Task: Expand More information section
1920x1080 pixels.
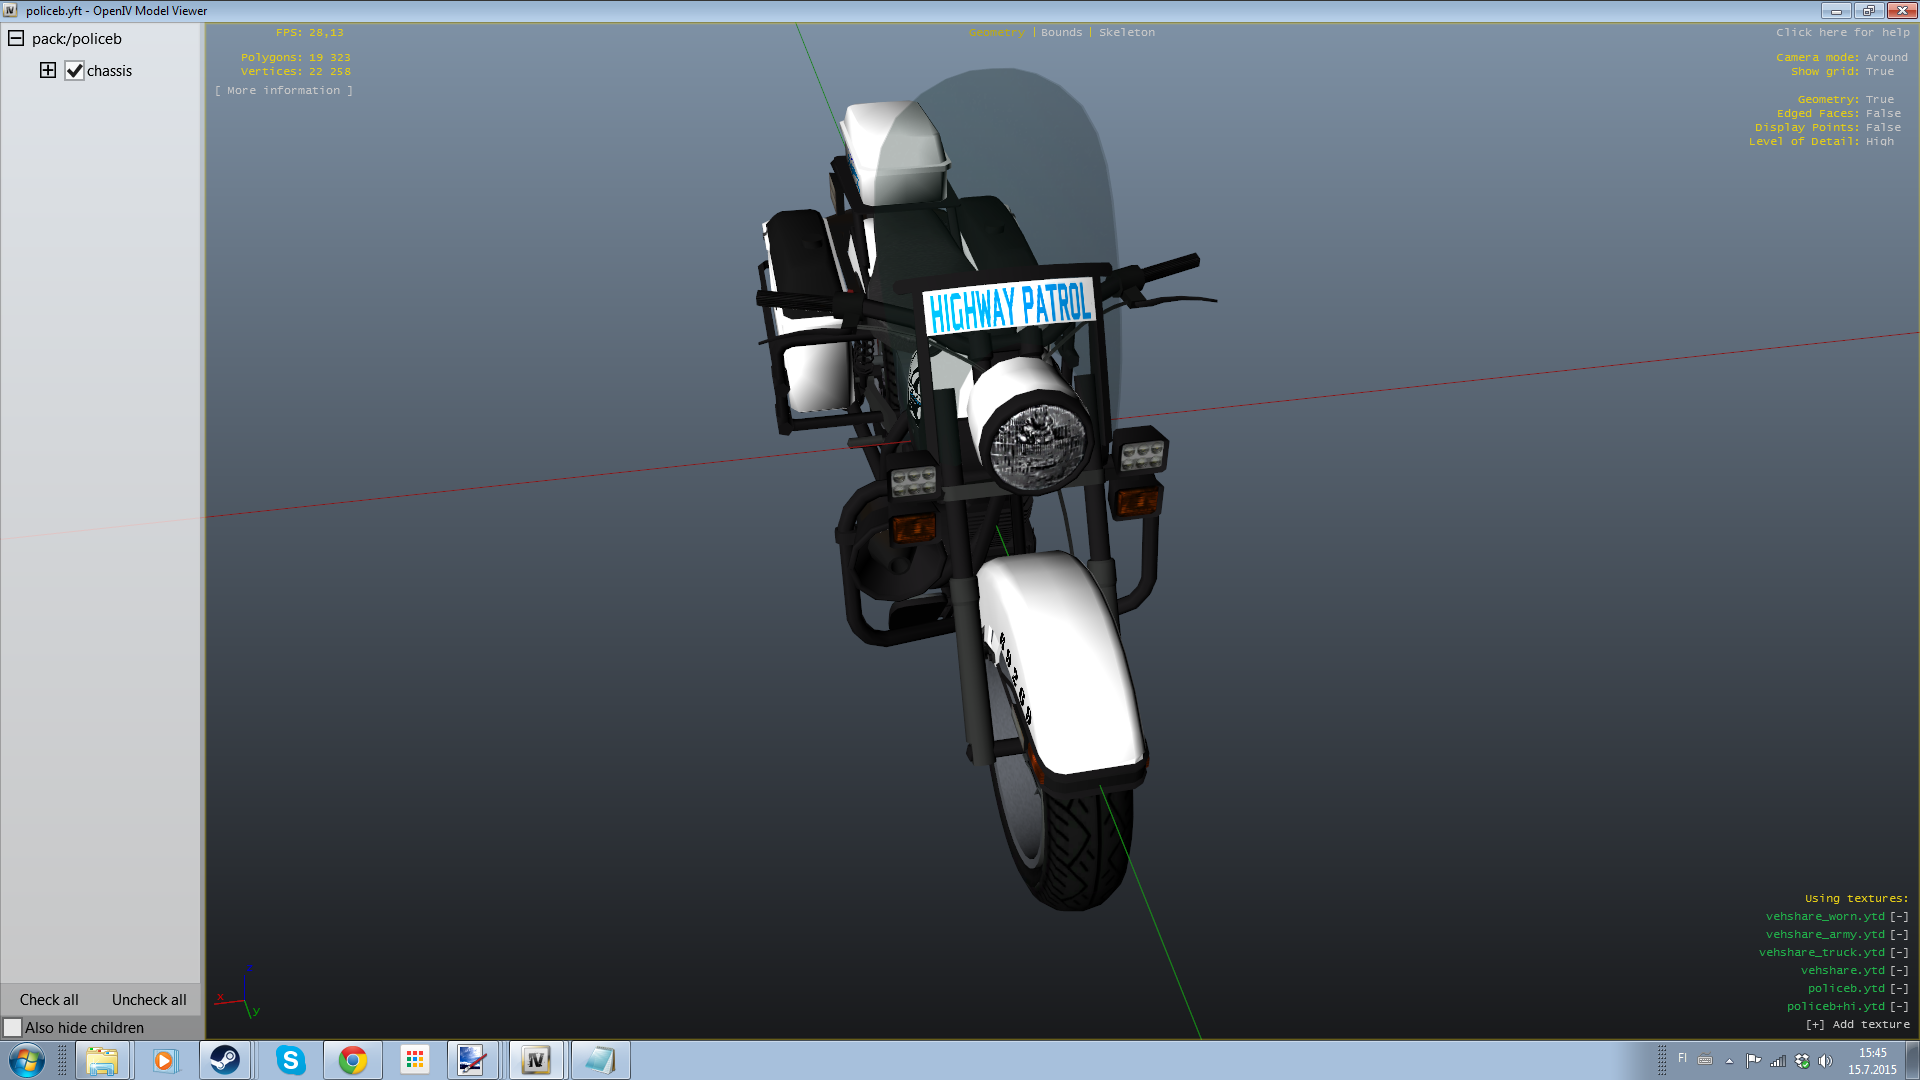Action: click(x=283, y=91)
